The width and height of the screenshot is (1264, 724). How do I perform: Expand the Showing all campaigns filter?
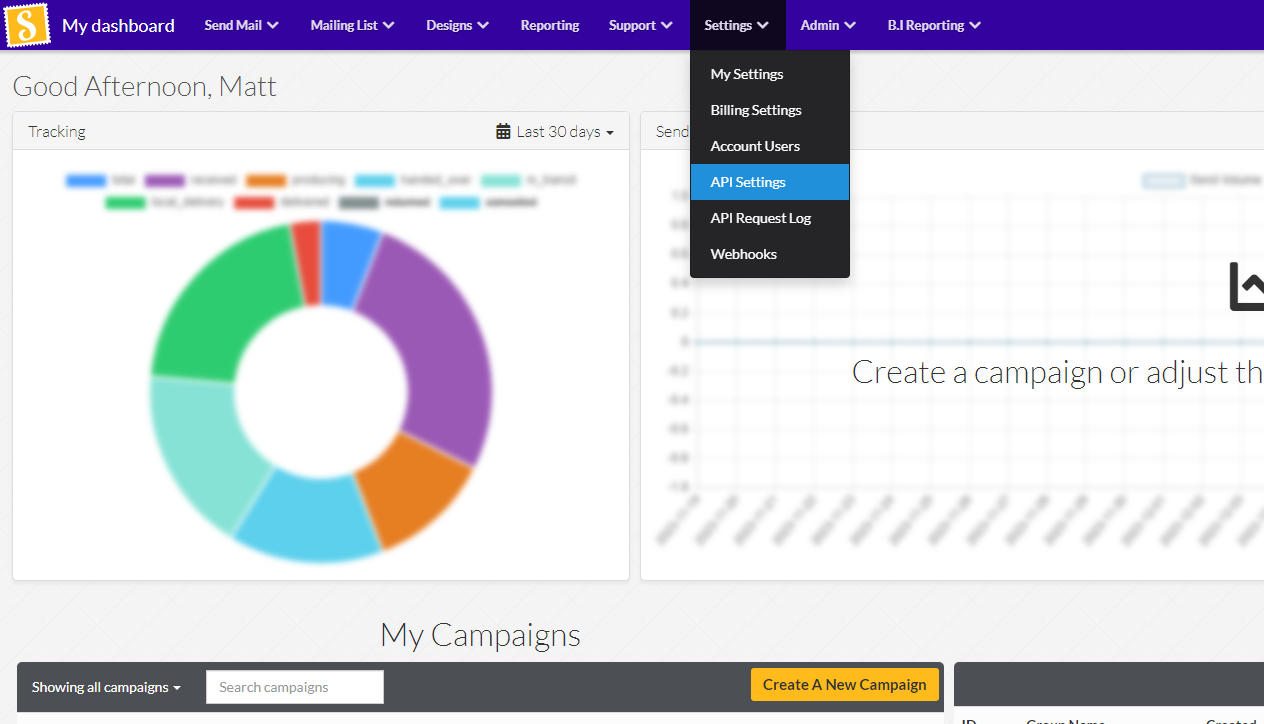(106, 687)
